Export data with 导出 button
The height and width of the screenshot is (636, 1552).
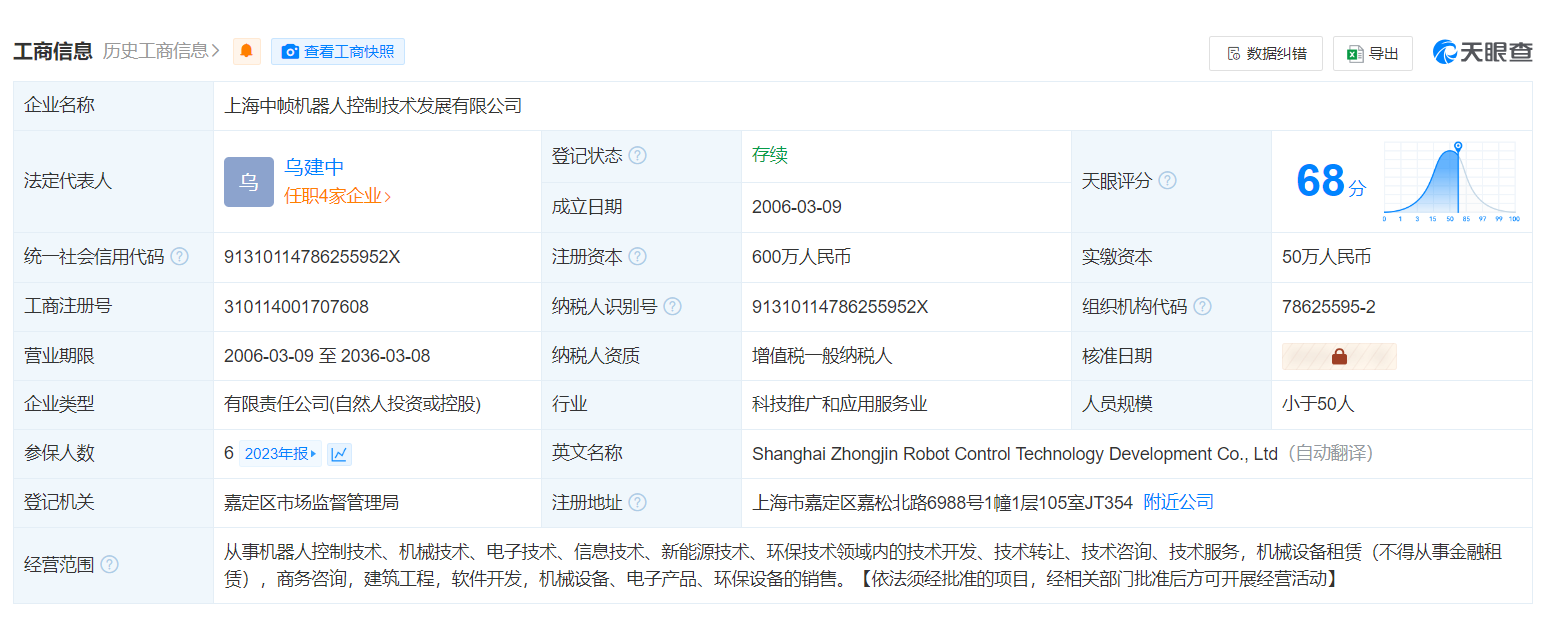1373,53
